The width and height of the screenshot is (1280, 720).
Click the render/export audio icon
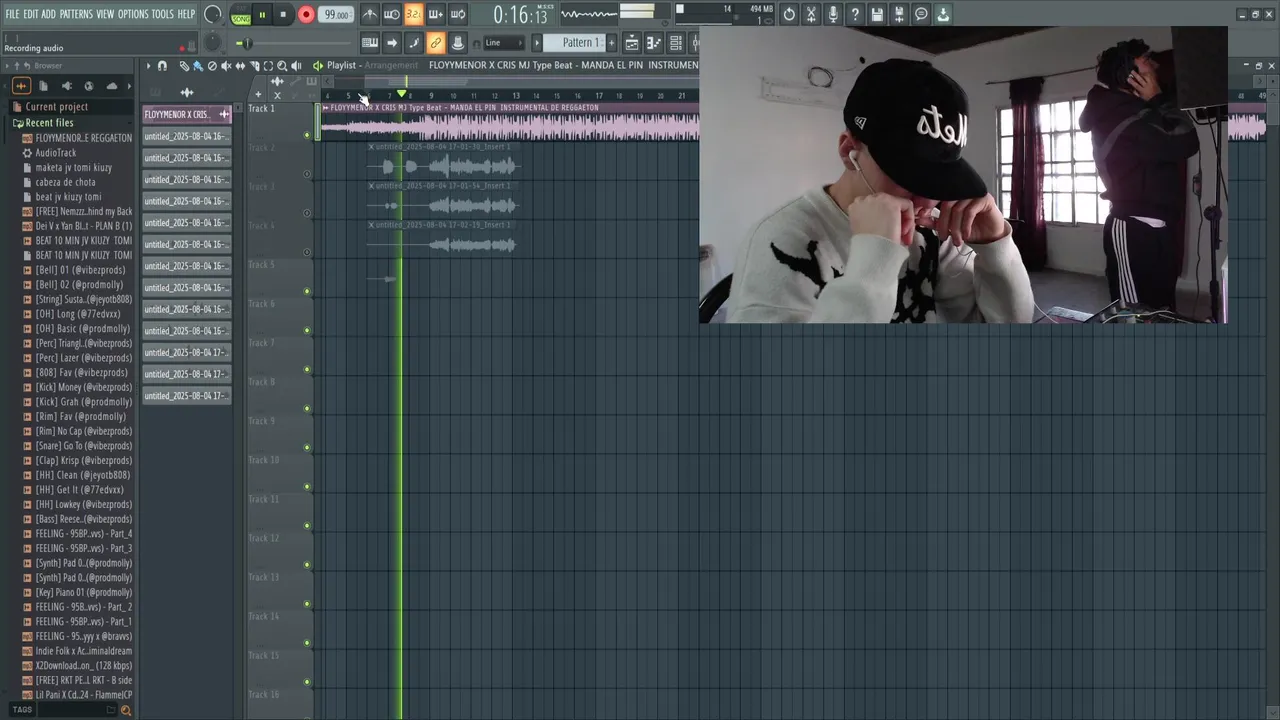[x=899, y=14]
